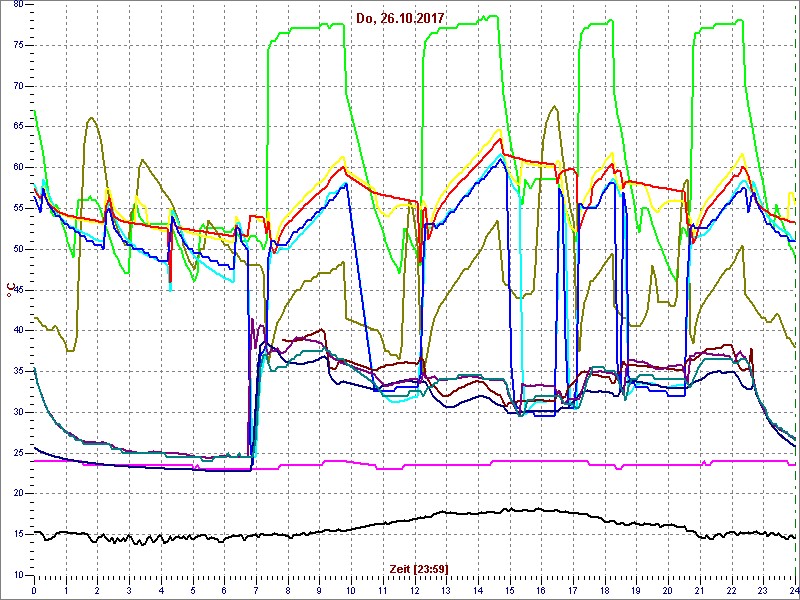Image resolution: width=800 pixels, height=600 pixels.
Task: Click hour '22' on the time axis
Action: click(x=732, y=590)
